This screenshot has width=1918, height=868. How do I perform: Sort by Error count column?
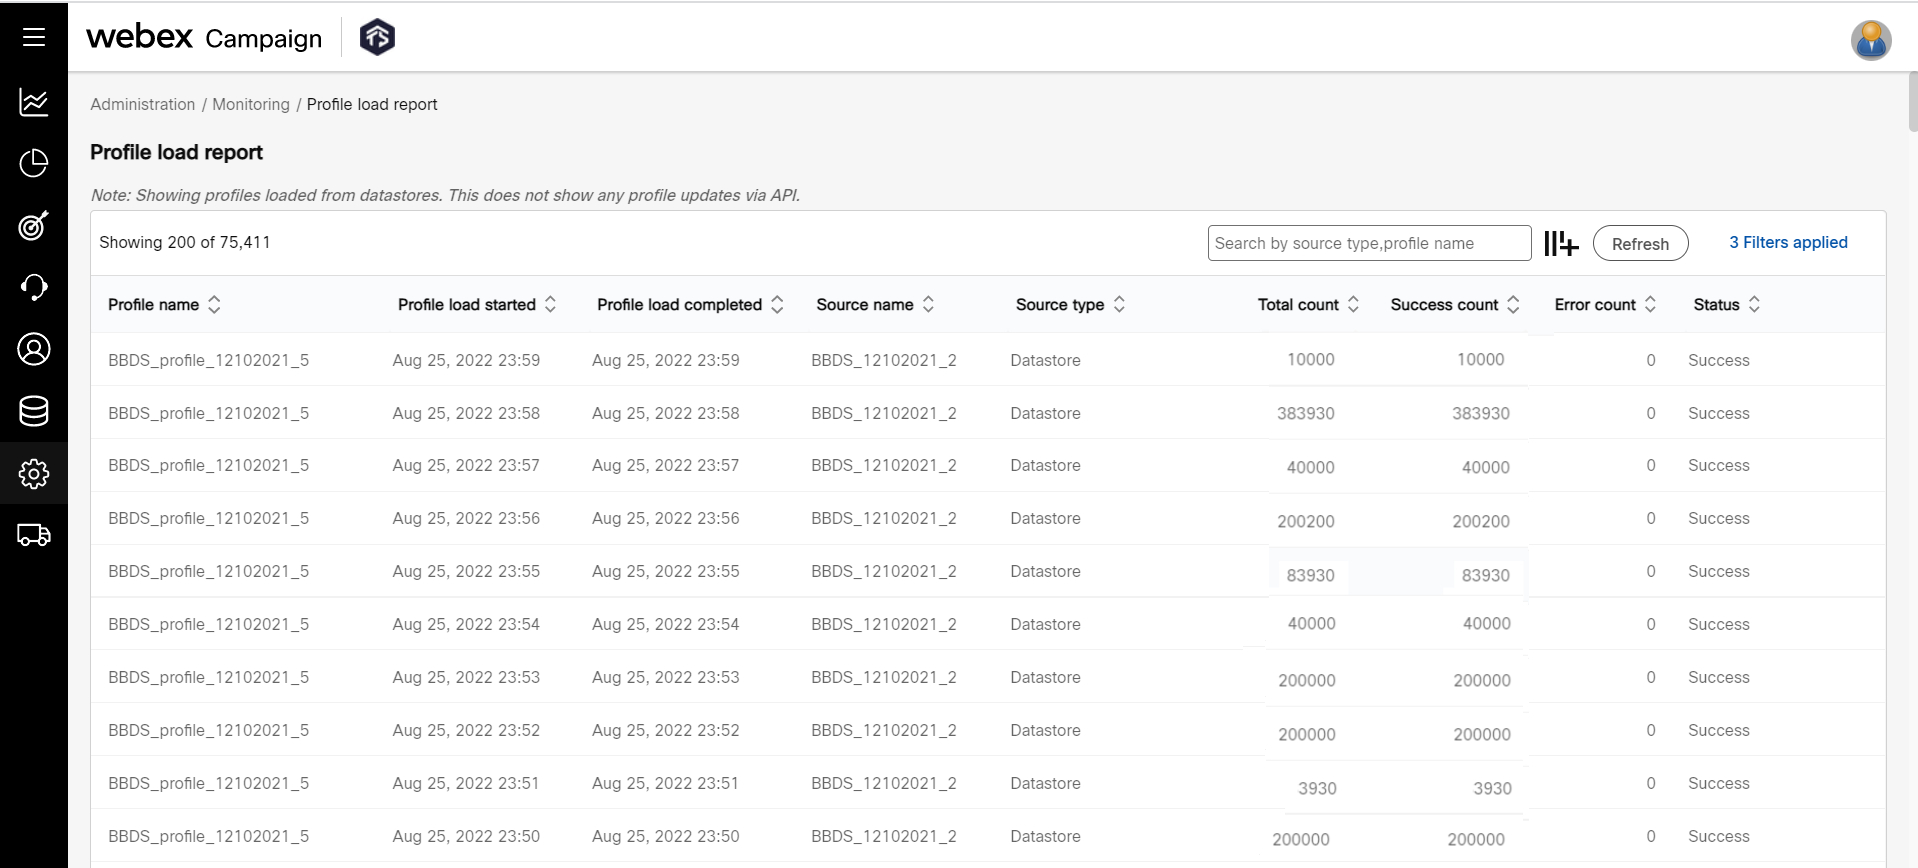click(1650, 305)
